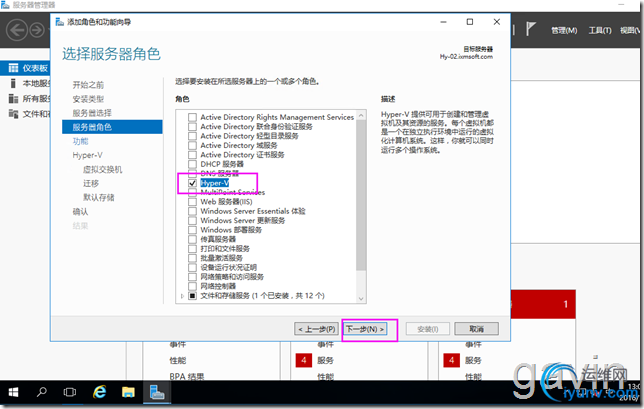Screen dimensions: 644x409
Task: Check the Windows 部署服务 role
Action: 192,230
